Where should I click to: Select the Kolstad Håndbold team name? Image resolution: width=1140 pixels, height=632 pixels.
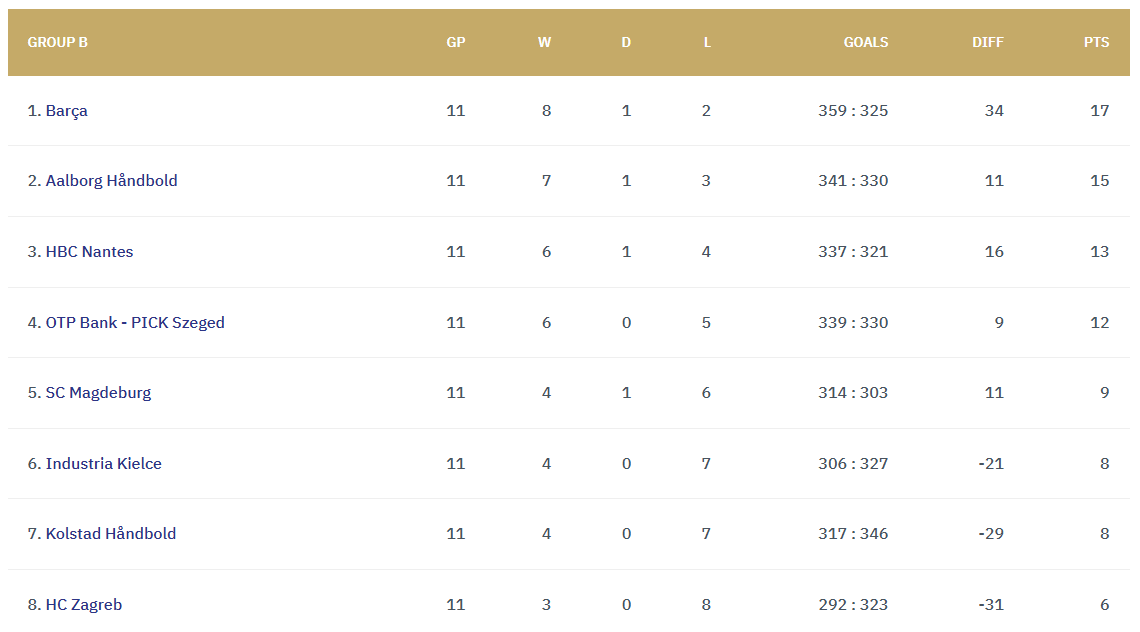click(x=110, y=534)
